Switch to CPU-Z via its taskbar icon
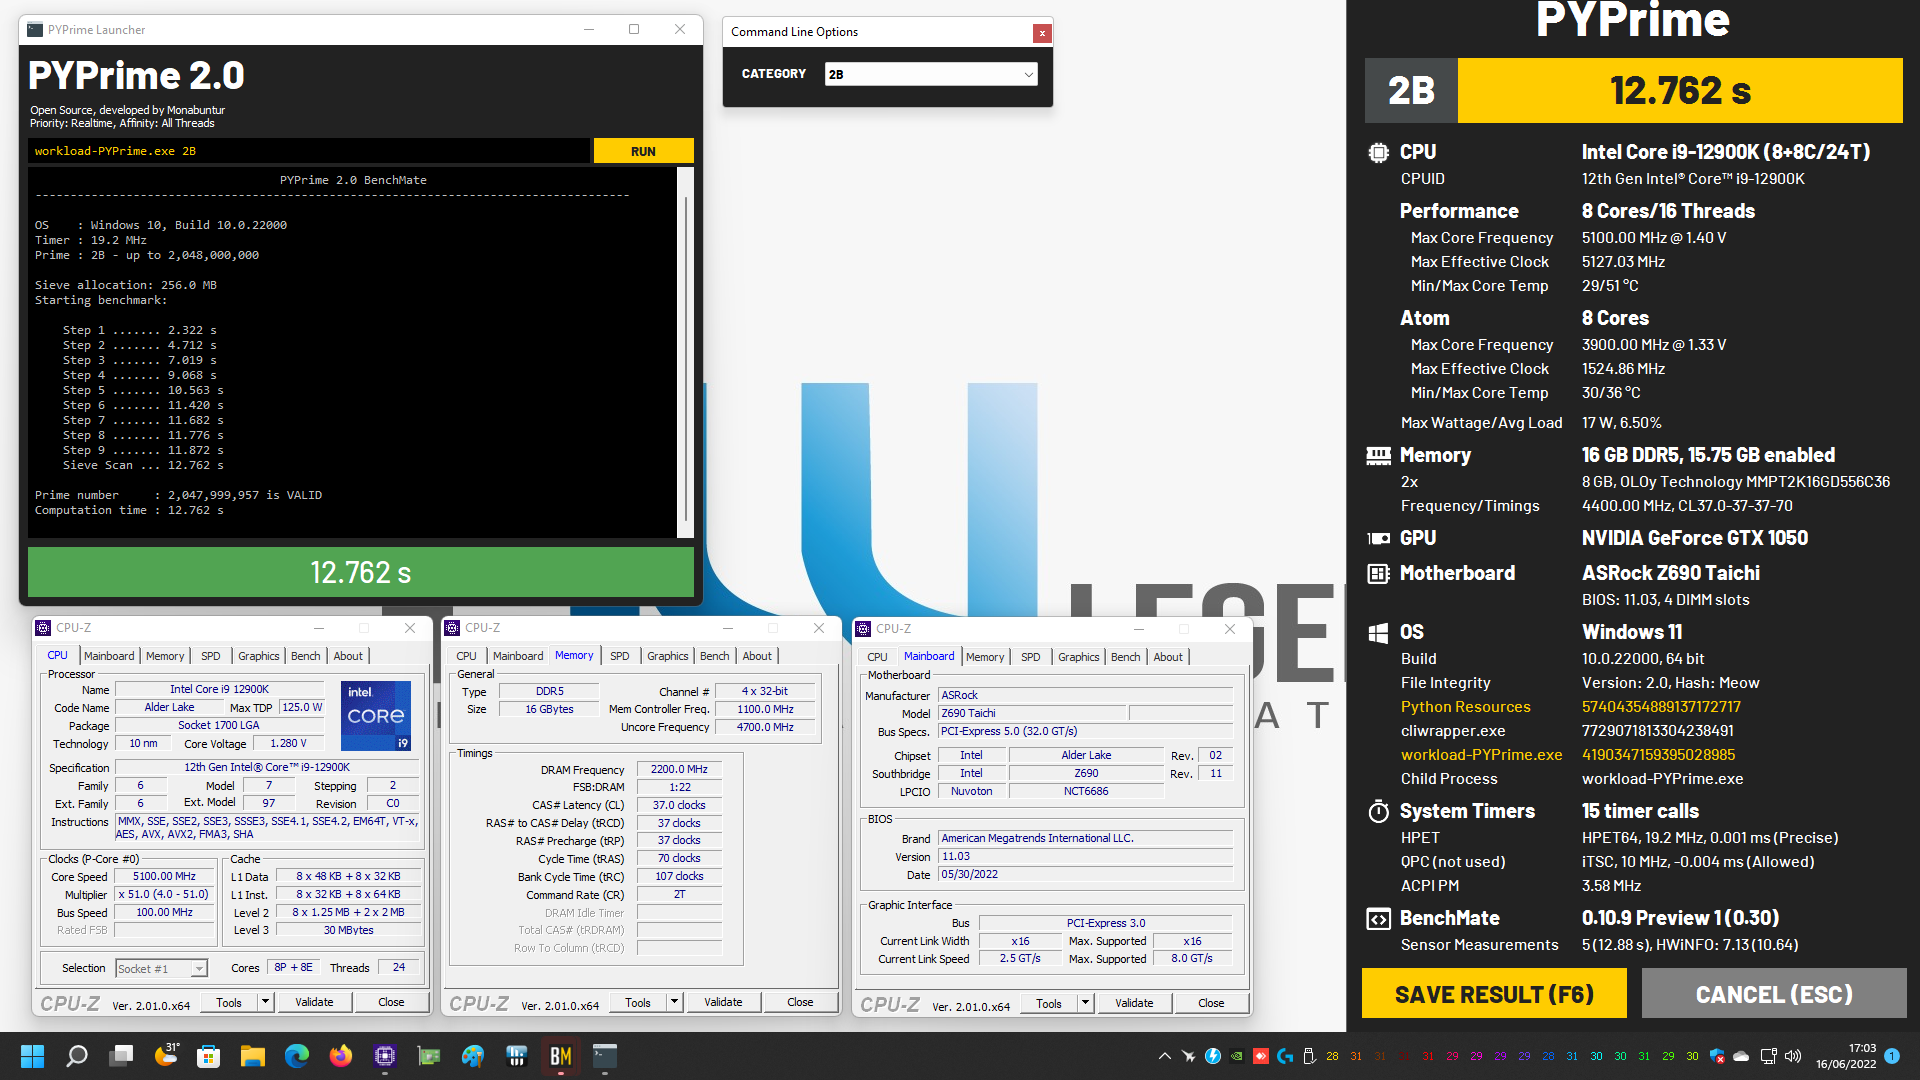The height and width of the screenshot is (1080, 1920). (385, 1056)
